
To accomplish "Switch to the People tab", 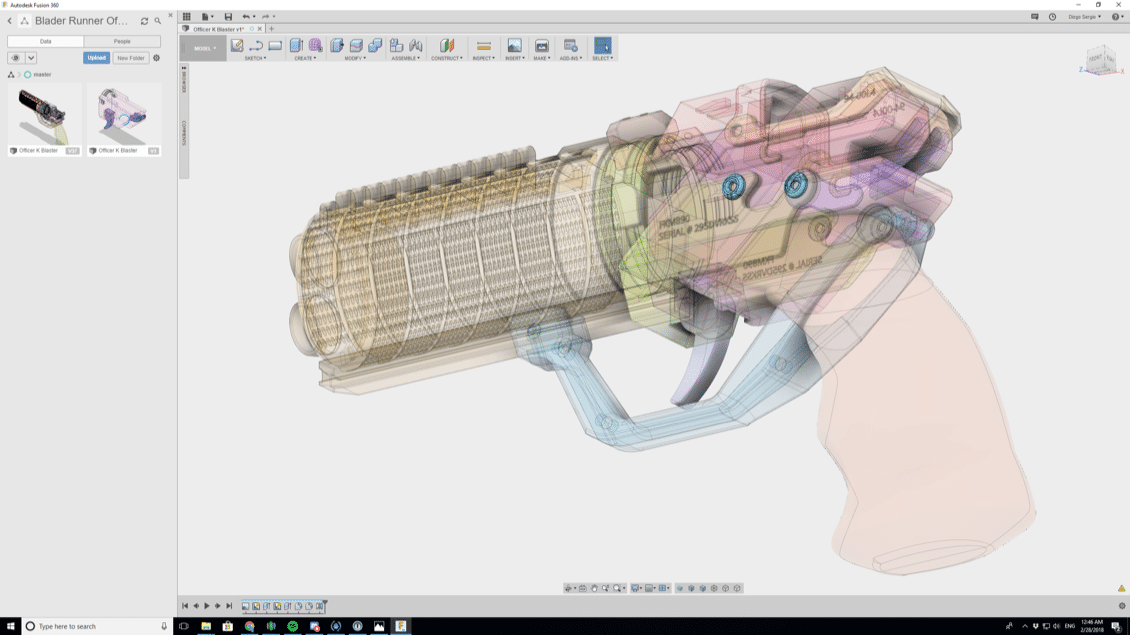I will pyautogui.click(x=122, y=41).
